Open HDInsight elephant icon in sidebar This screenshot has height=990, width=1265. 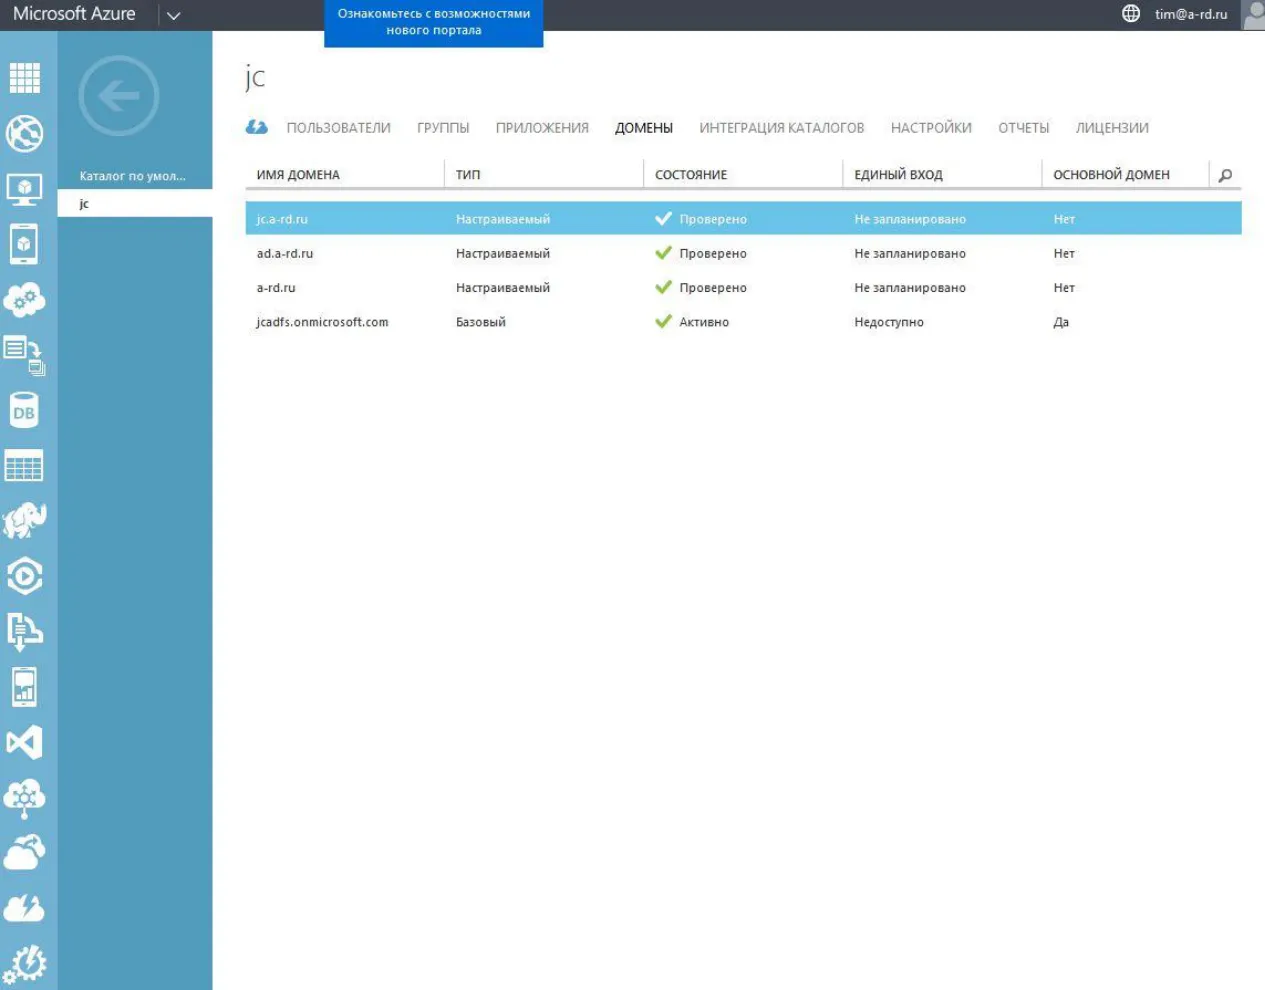24,521
